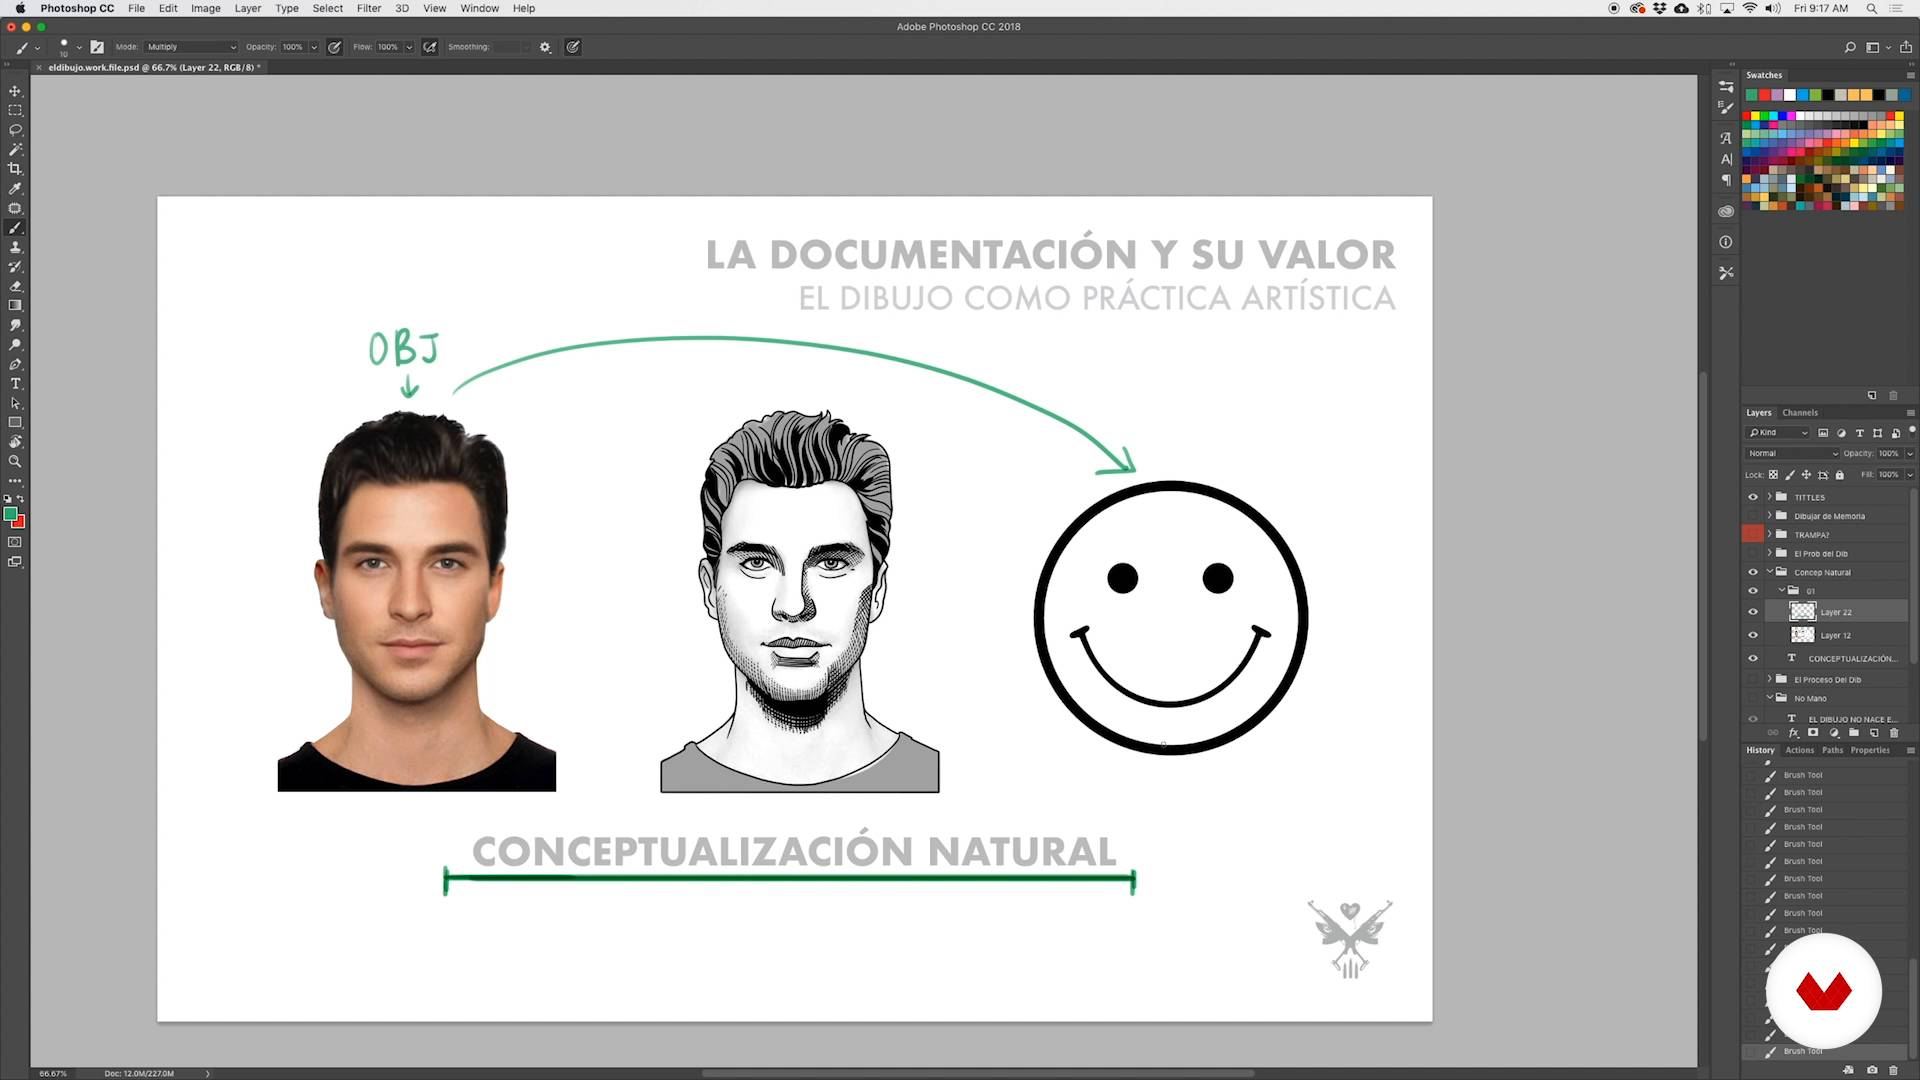Select the Lasso tool
Viewport: 1920px width, 1080px height.
[x=15, y=130]
